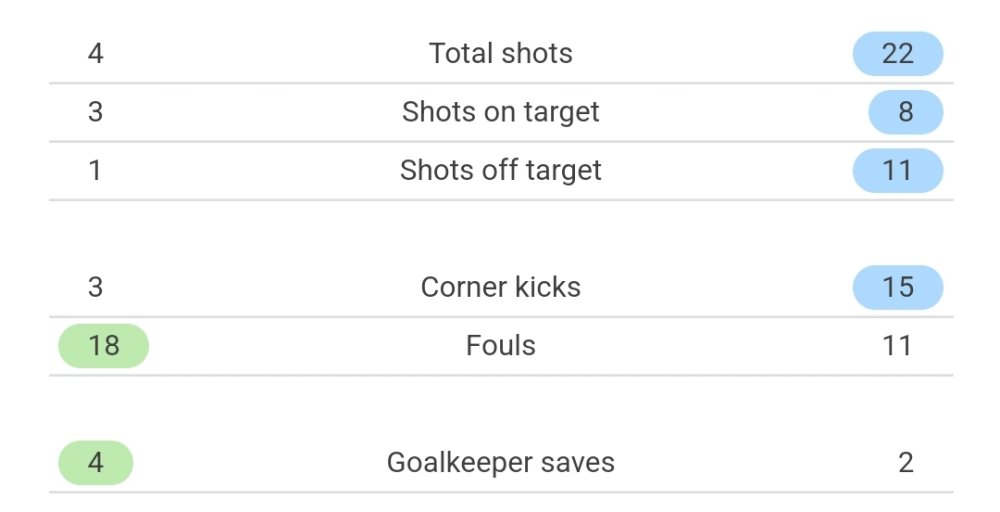The height and width of the screenshot is (512, 1000).
Task: Click the left team's total shots value 4
Action: 96,54
